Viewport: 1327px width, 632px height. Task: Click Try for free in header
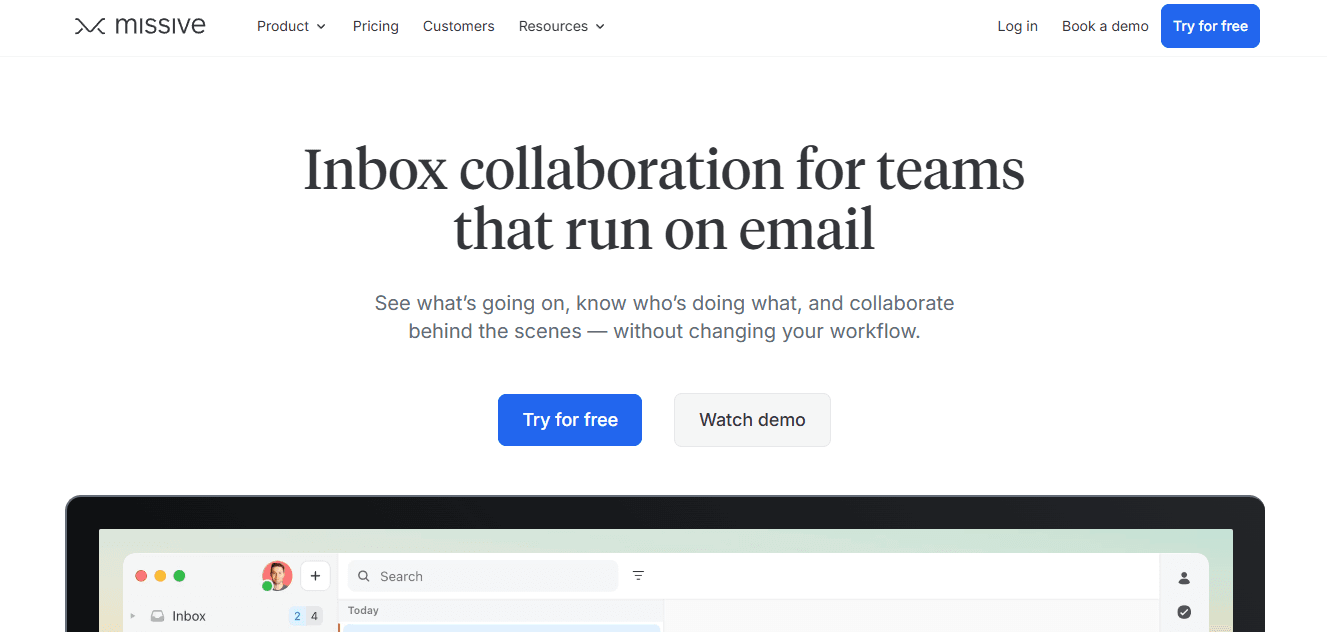(x=1210, y=26)
